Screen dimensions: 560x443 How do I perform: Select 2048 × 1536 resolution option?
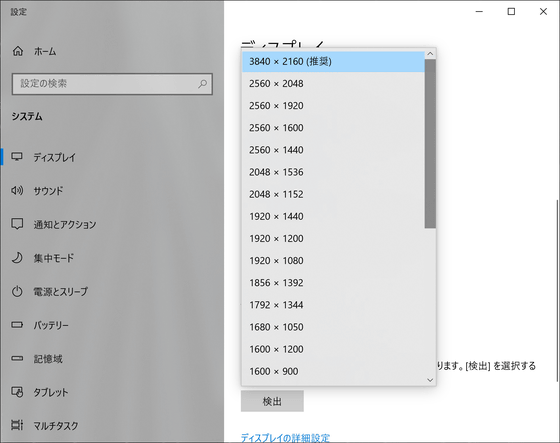click(333, 172)
